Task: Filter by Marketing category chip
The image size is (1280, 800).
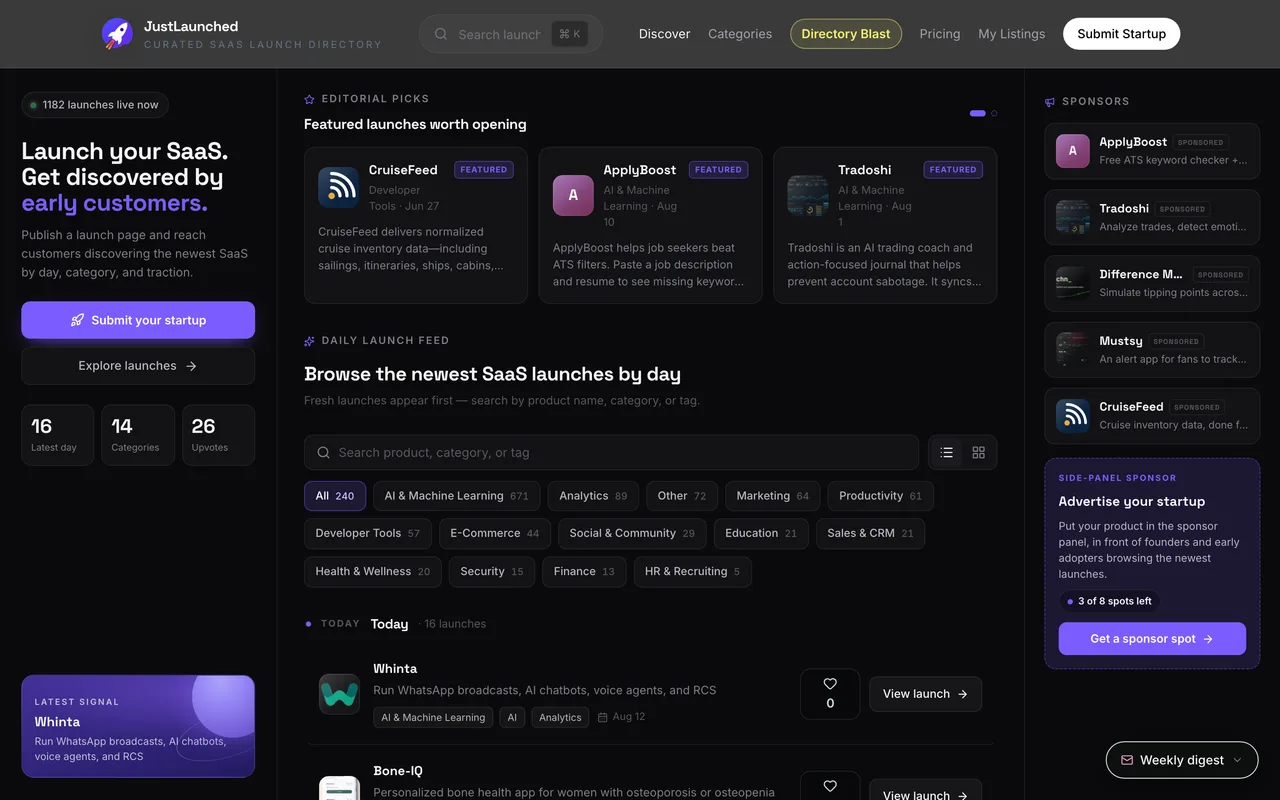Action: [773, 496]
